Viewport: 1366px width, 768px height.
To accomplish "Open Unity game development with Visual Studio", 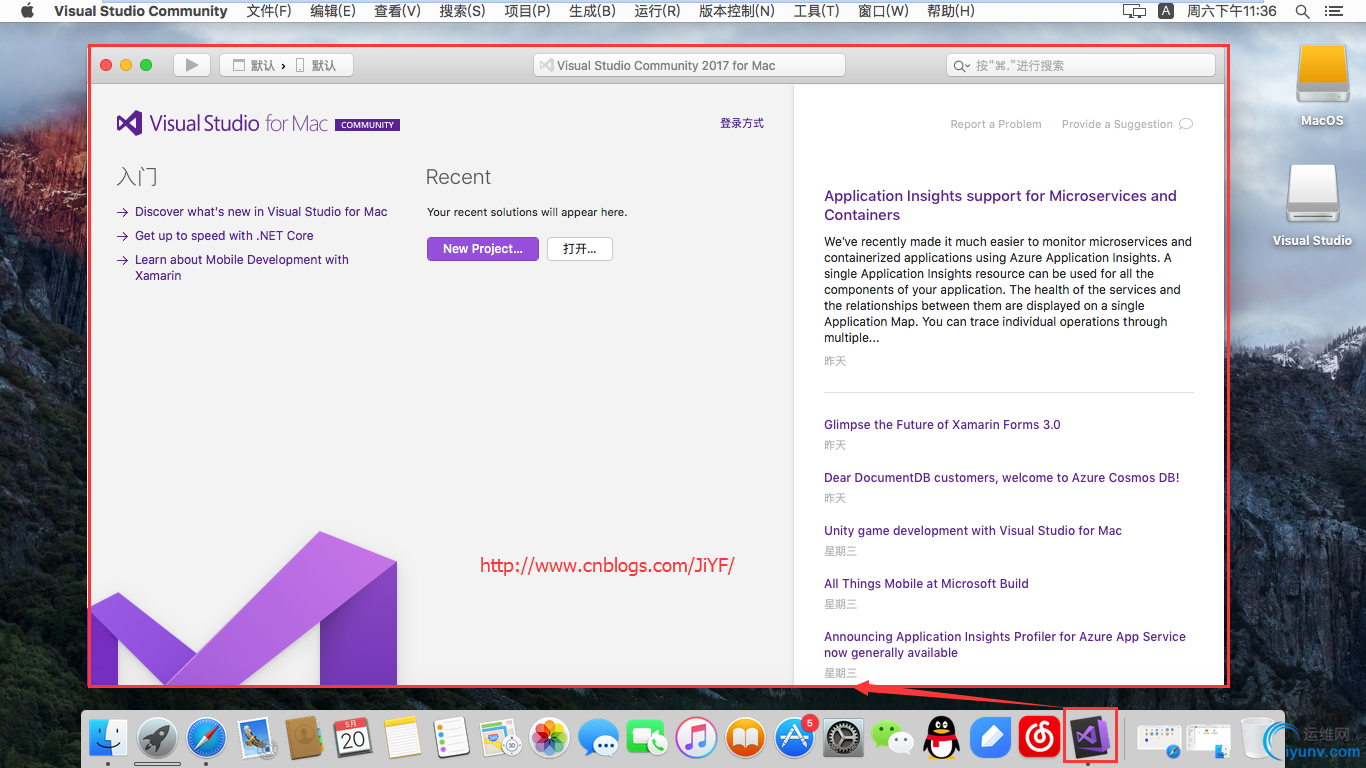I will click(x=973, y=531).
